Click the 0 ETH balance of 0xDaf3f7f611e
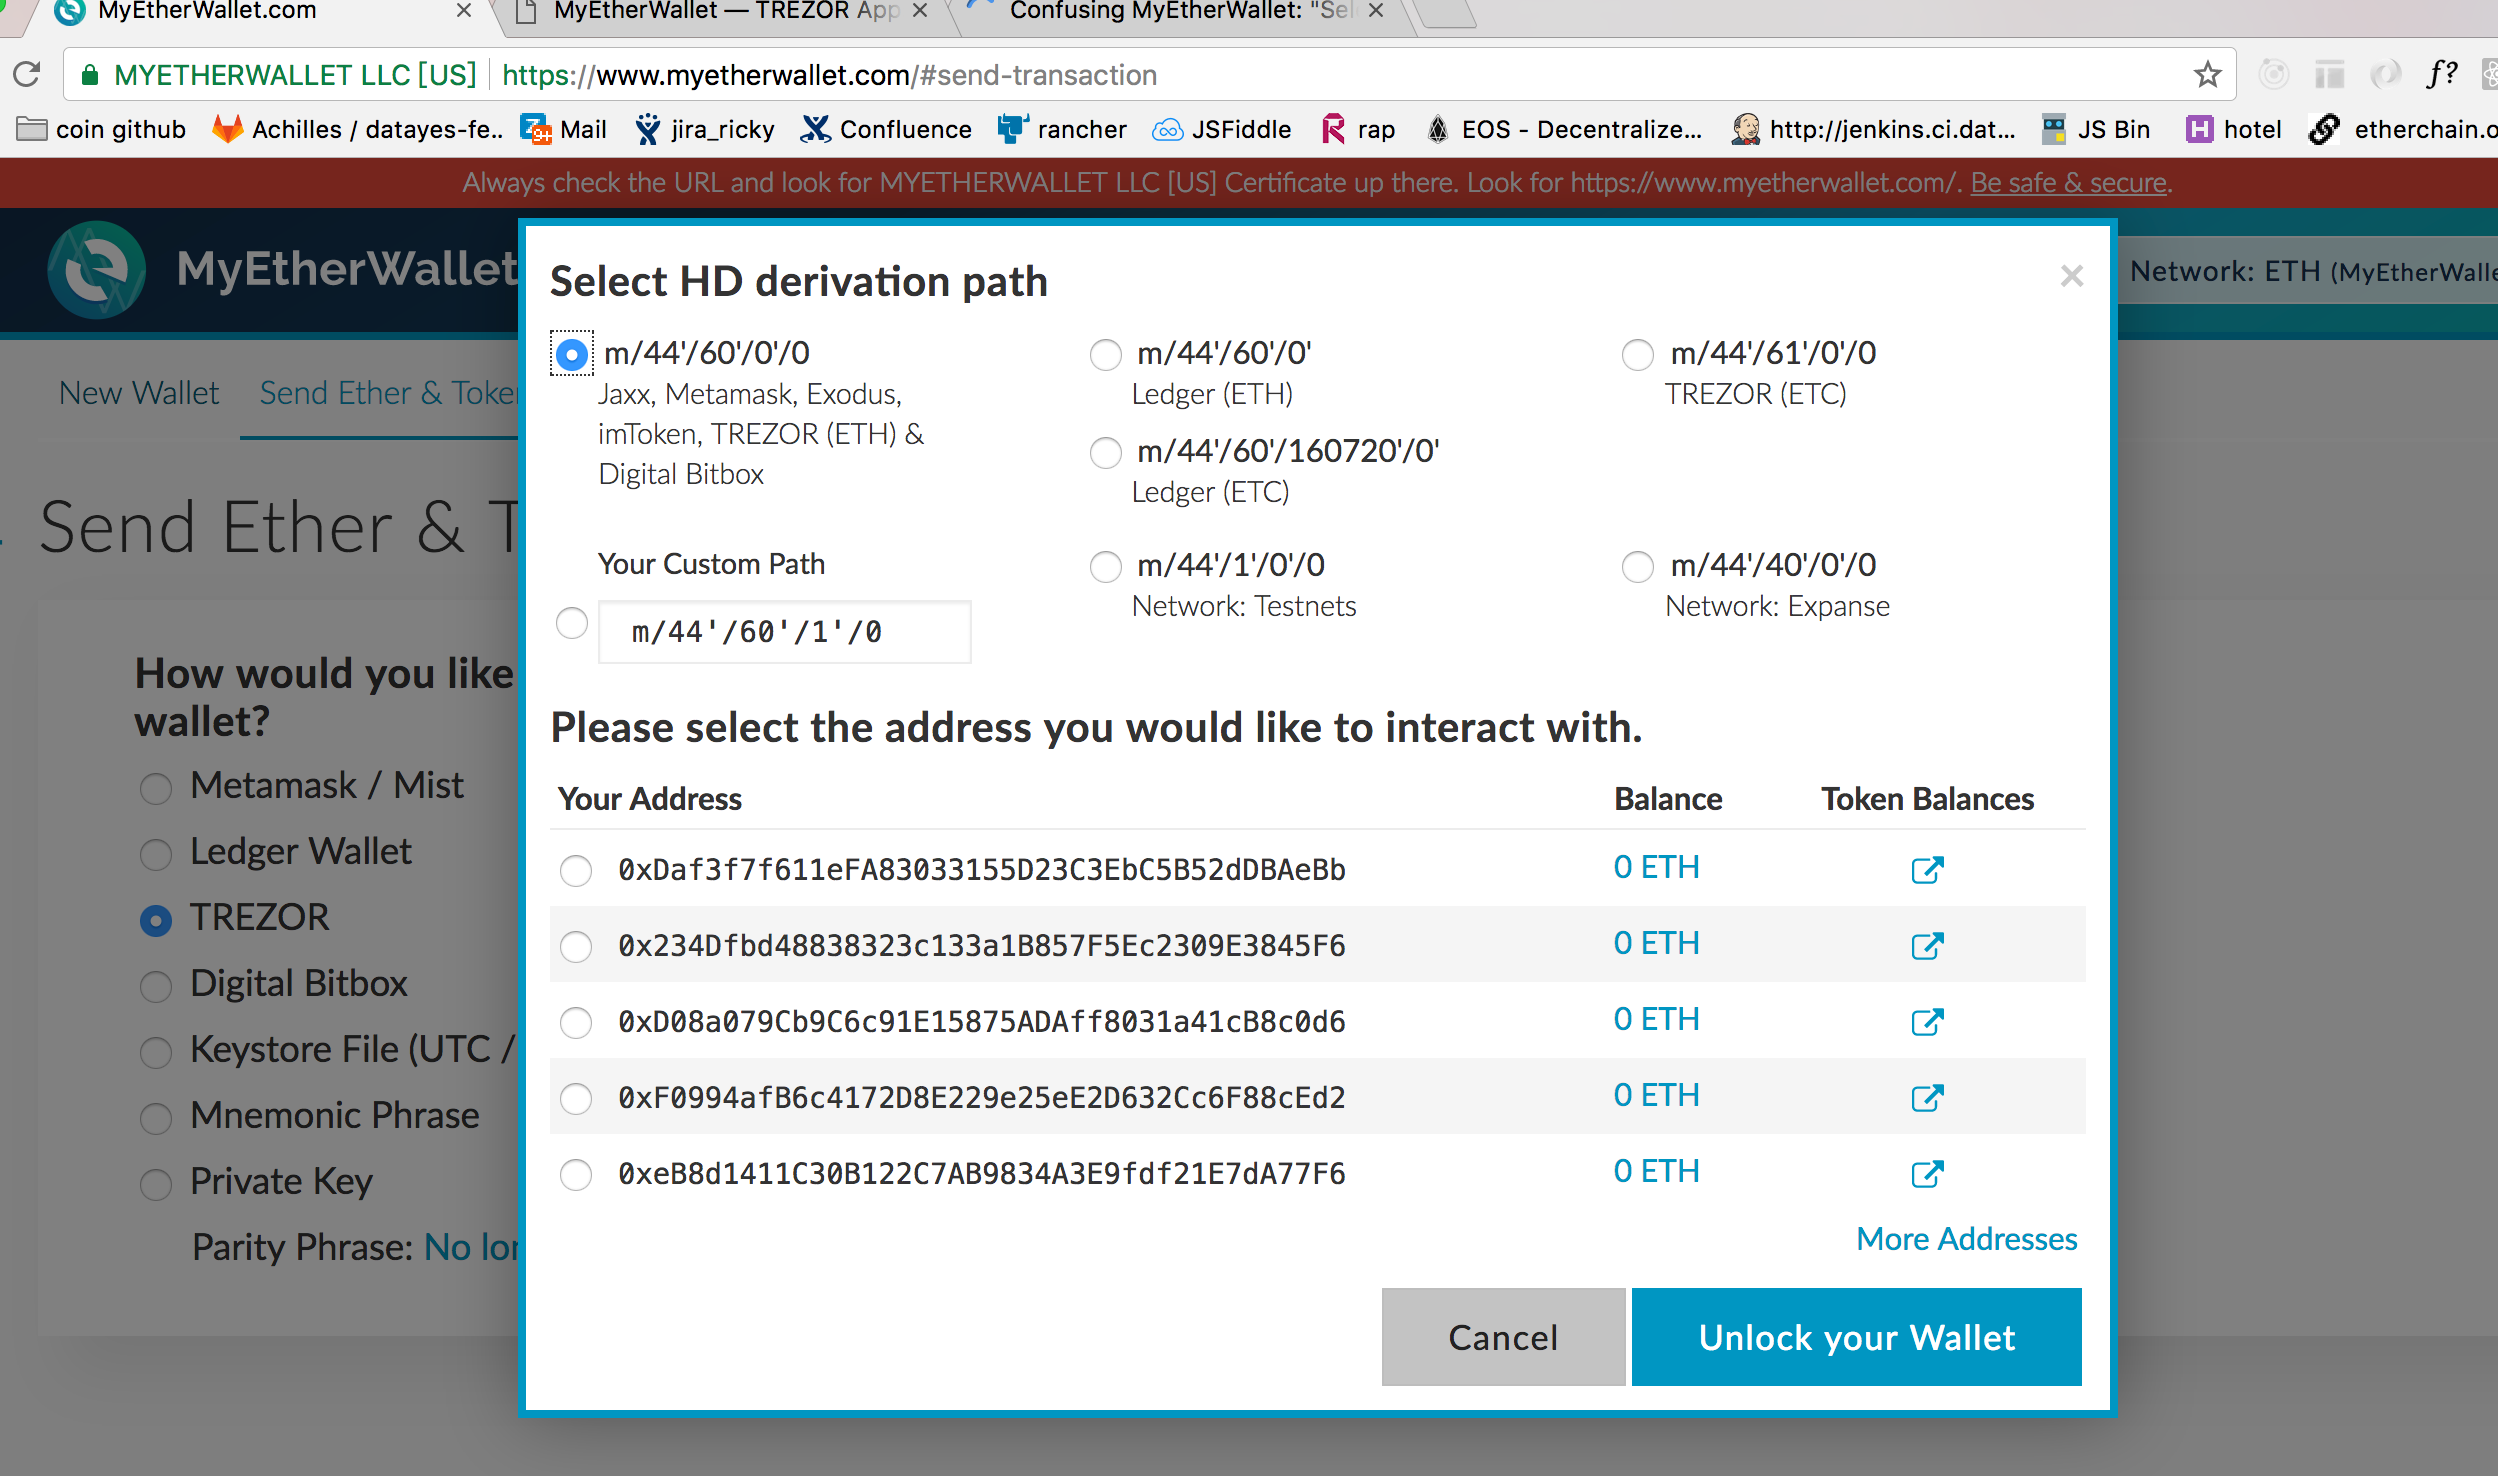This screenshot has height=1476, width=2498. (x=1656, y=867)
